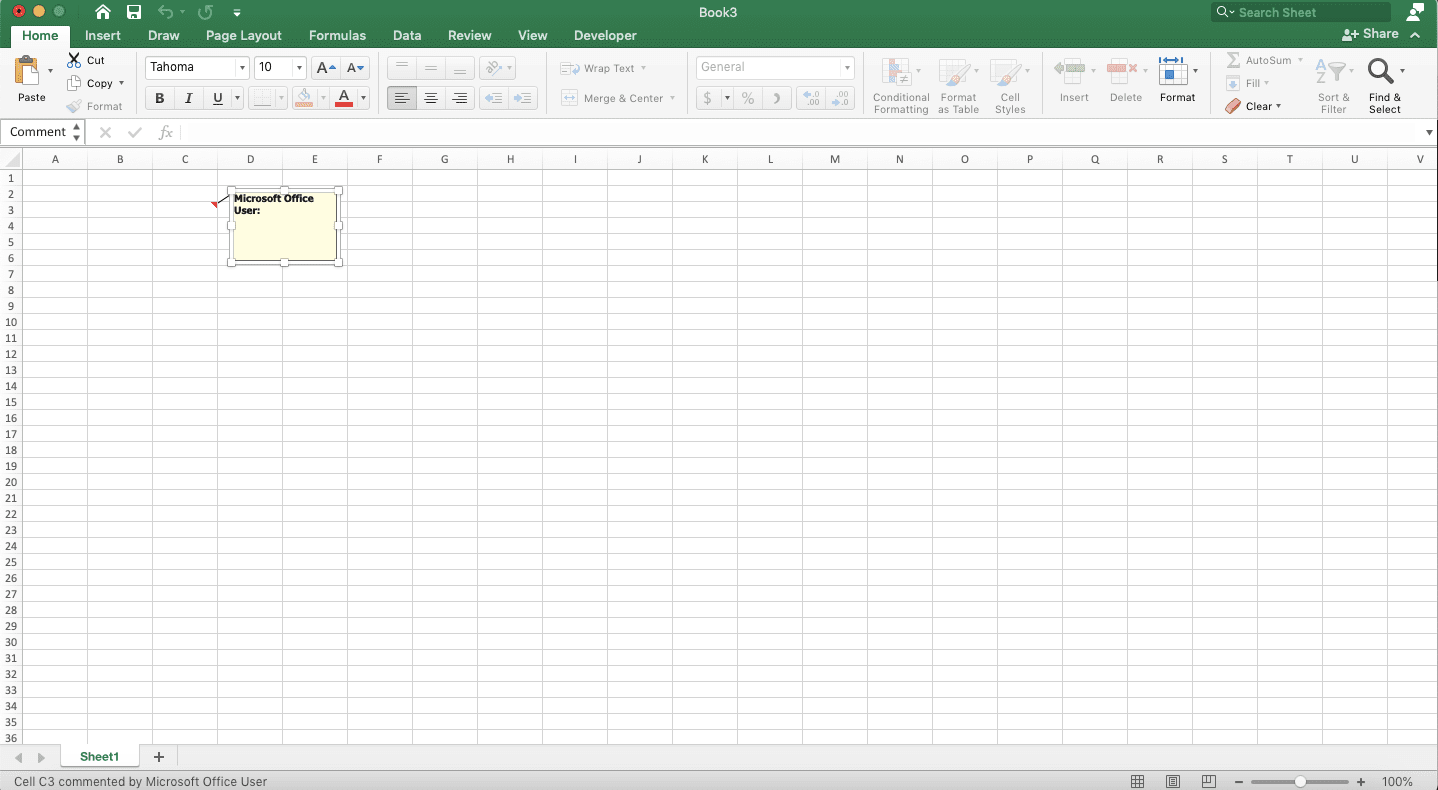1438x790 pixels.
Task: Apply the fill color bucket
Action: coord(304,98)
